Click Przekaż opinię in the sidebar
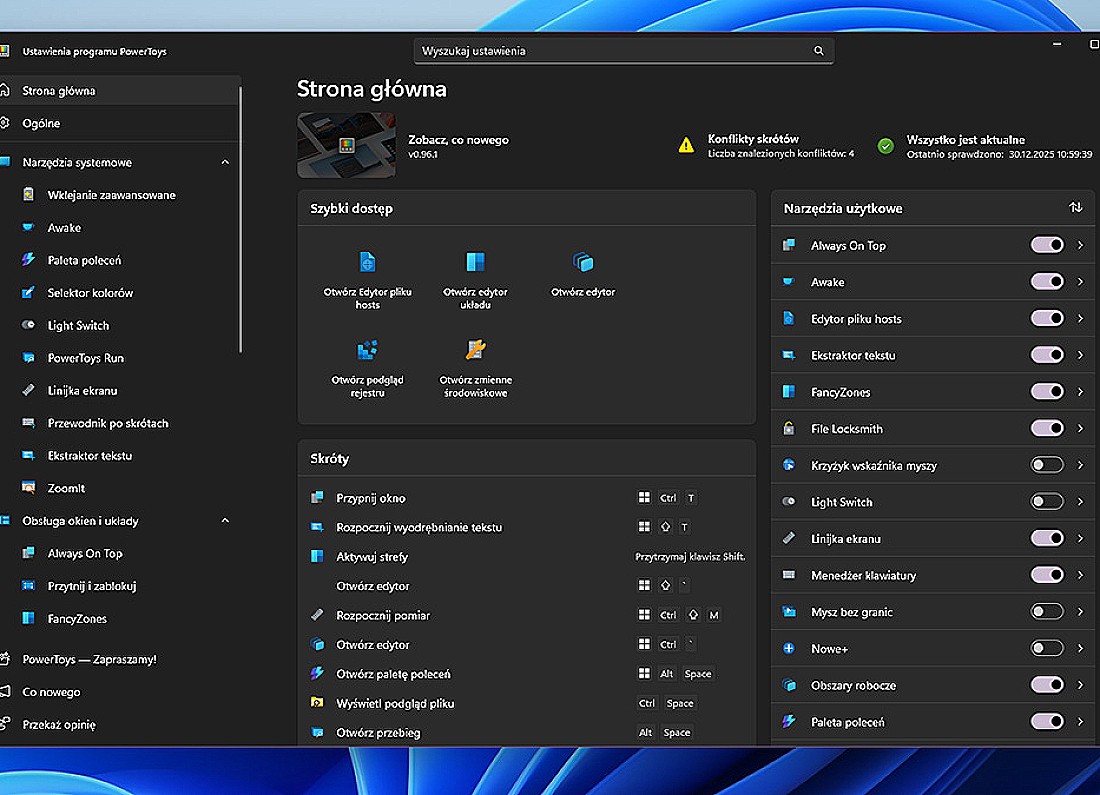 pos(59,725)
